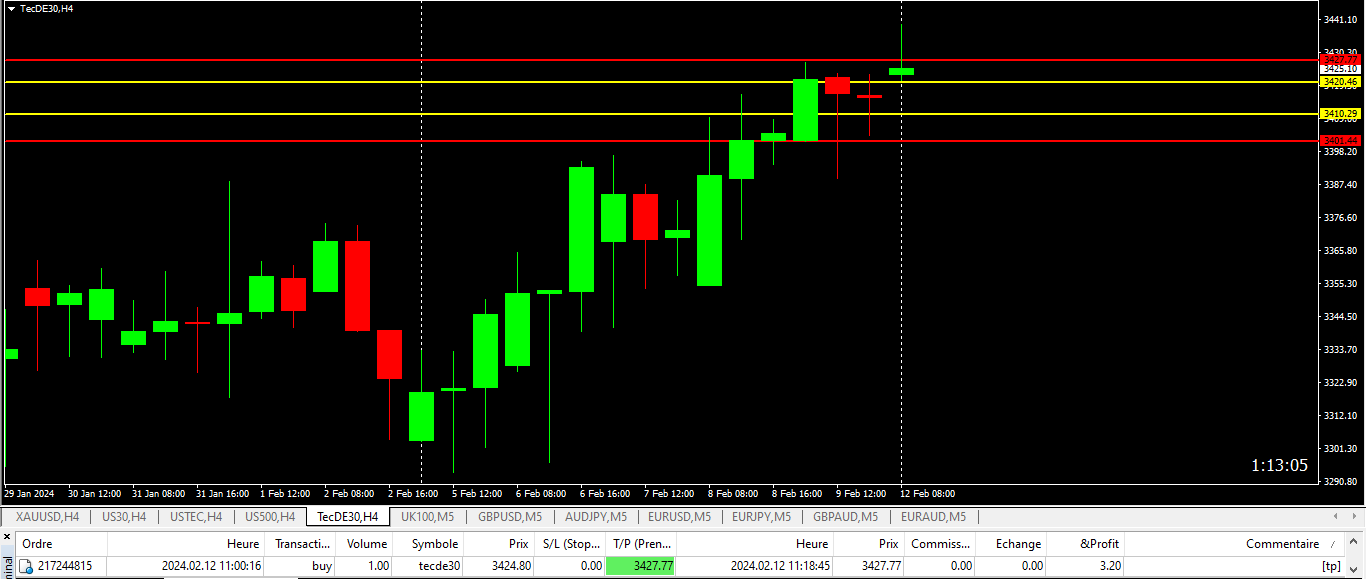Click the tecde30 symbol cell
The width and height of the screenshot is (1366, 579).
(x=439, y=566)
